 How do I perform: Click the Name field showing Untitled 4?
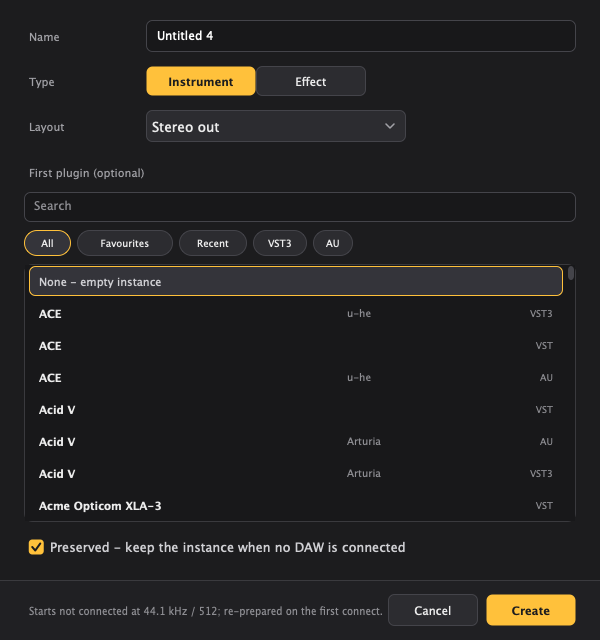(361, 36)
